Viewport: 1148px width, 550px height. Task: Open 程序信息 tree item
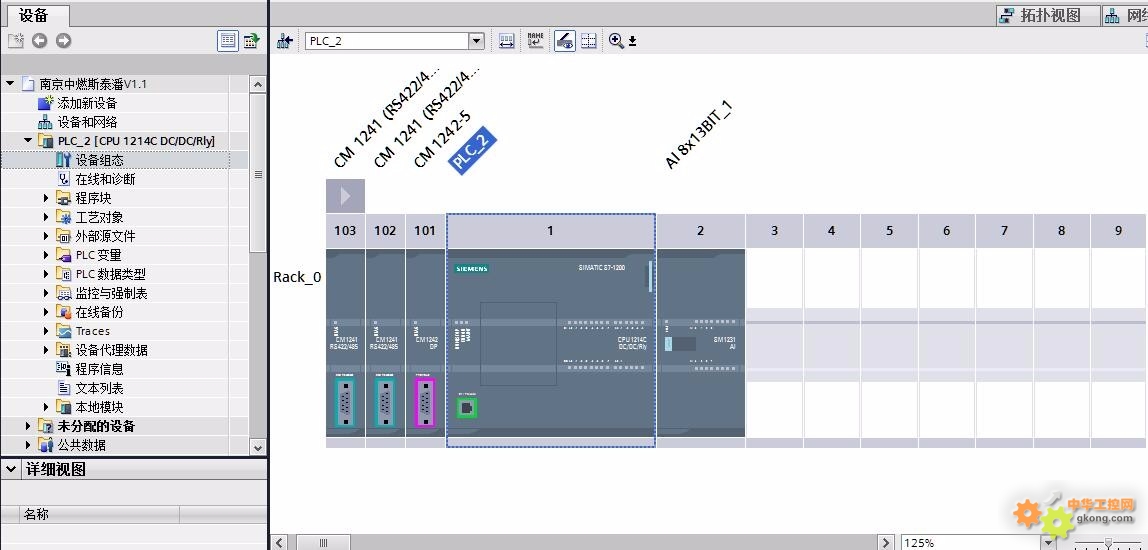[x=100, y=369]
